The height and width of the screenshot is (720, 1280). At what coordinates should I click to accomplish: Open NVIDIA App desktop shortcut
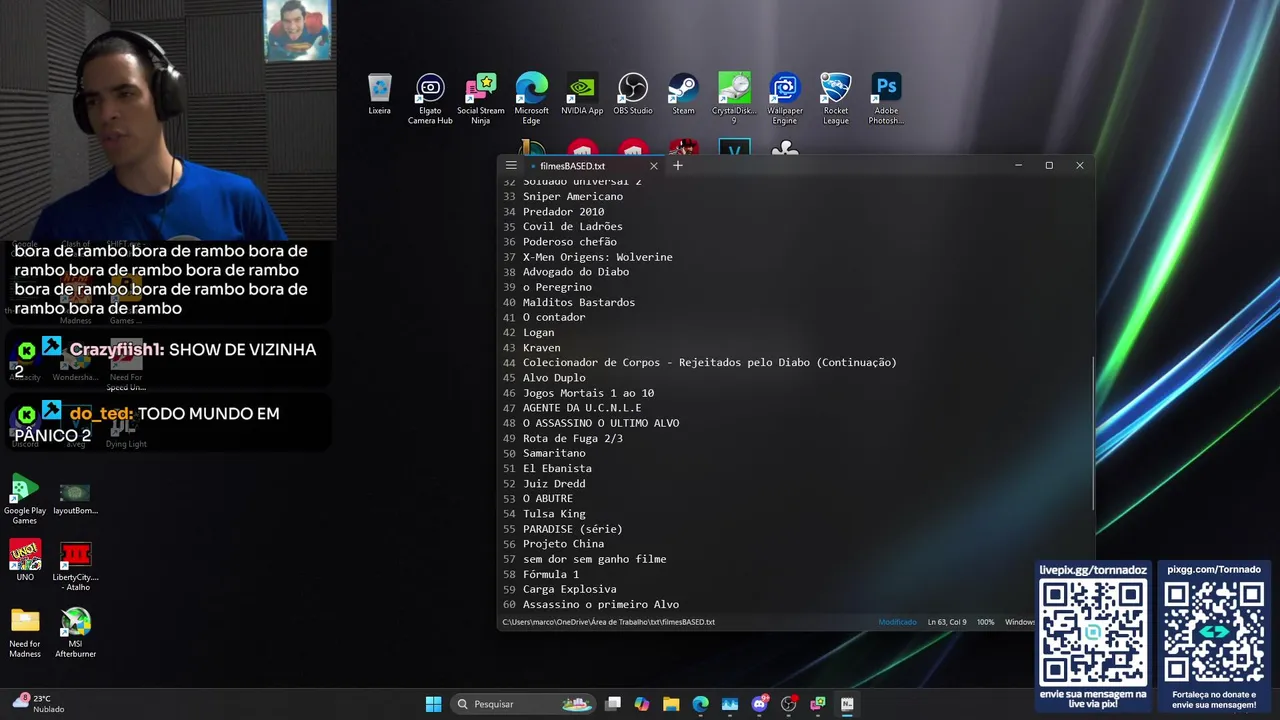(x=582, y=94)
